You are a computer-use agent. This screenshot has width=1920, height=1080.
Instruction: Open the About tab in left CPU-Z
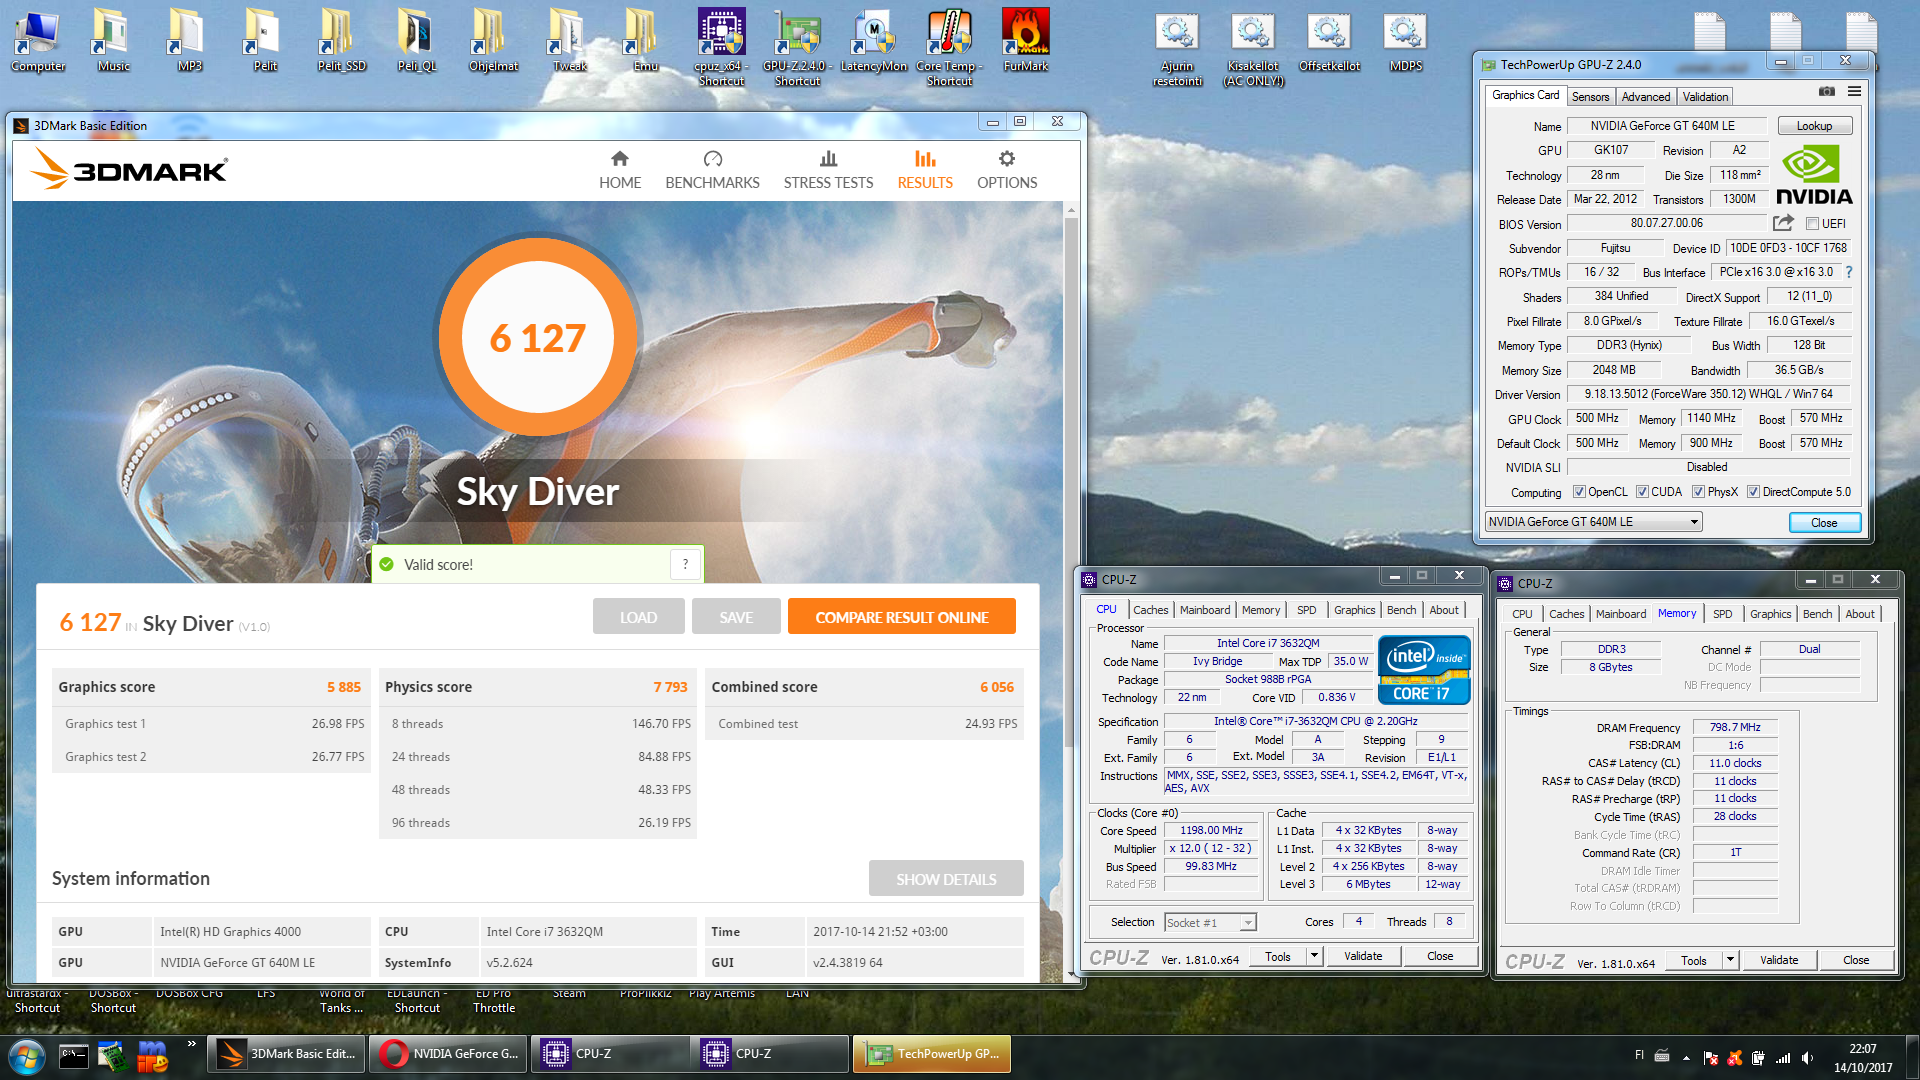1443,610
